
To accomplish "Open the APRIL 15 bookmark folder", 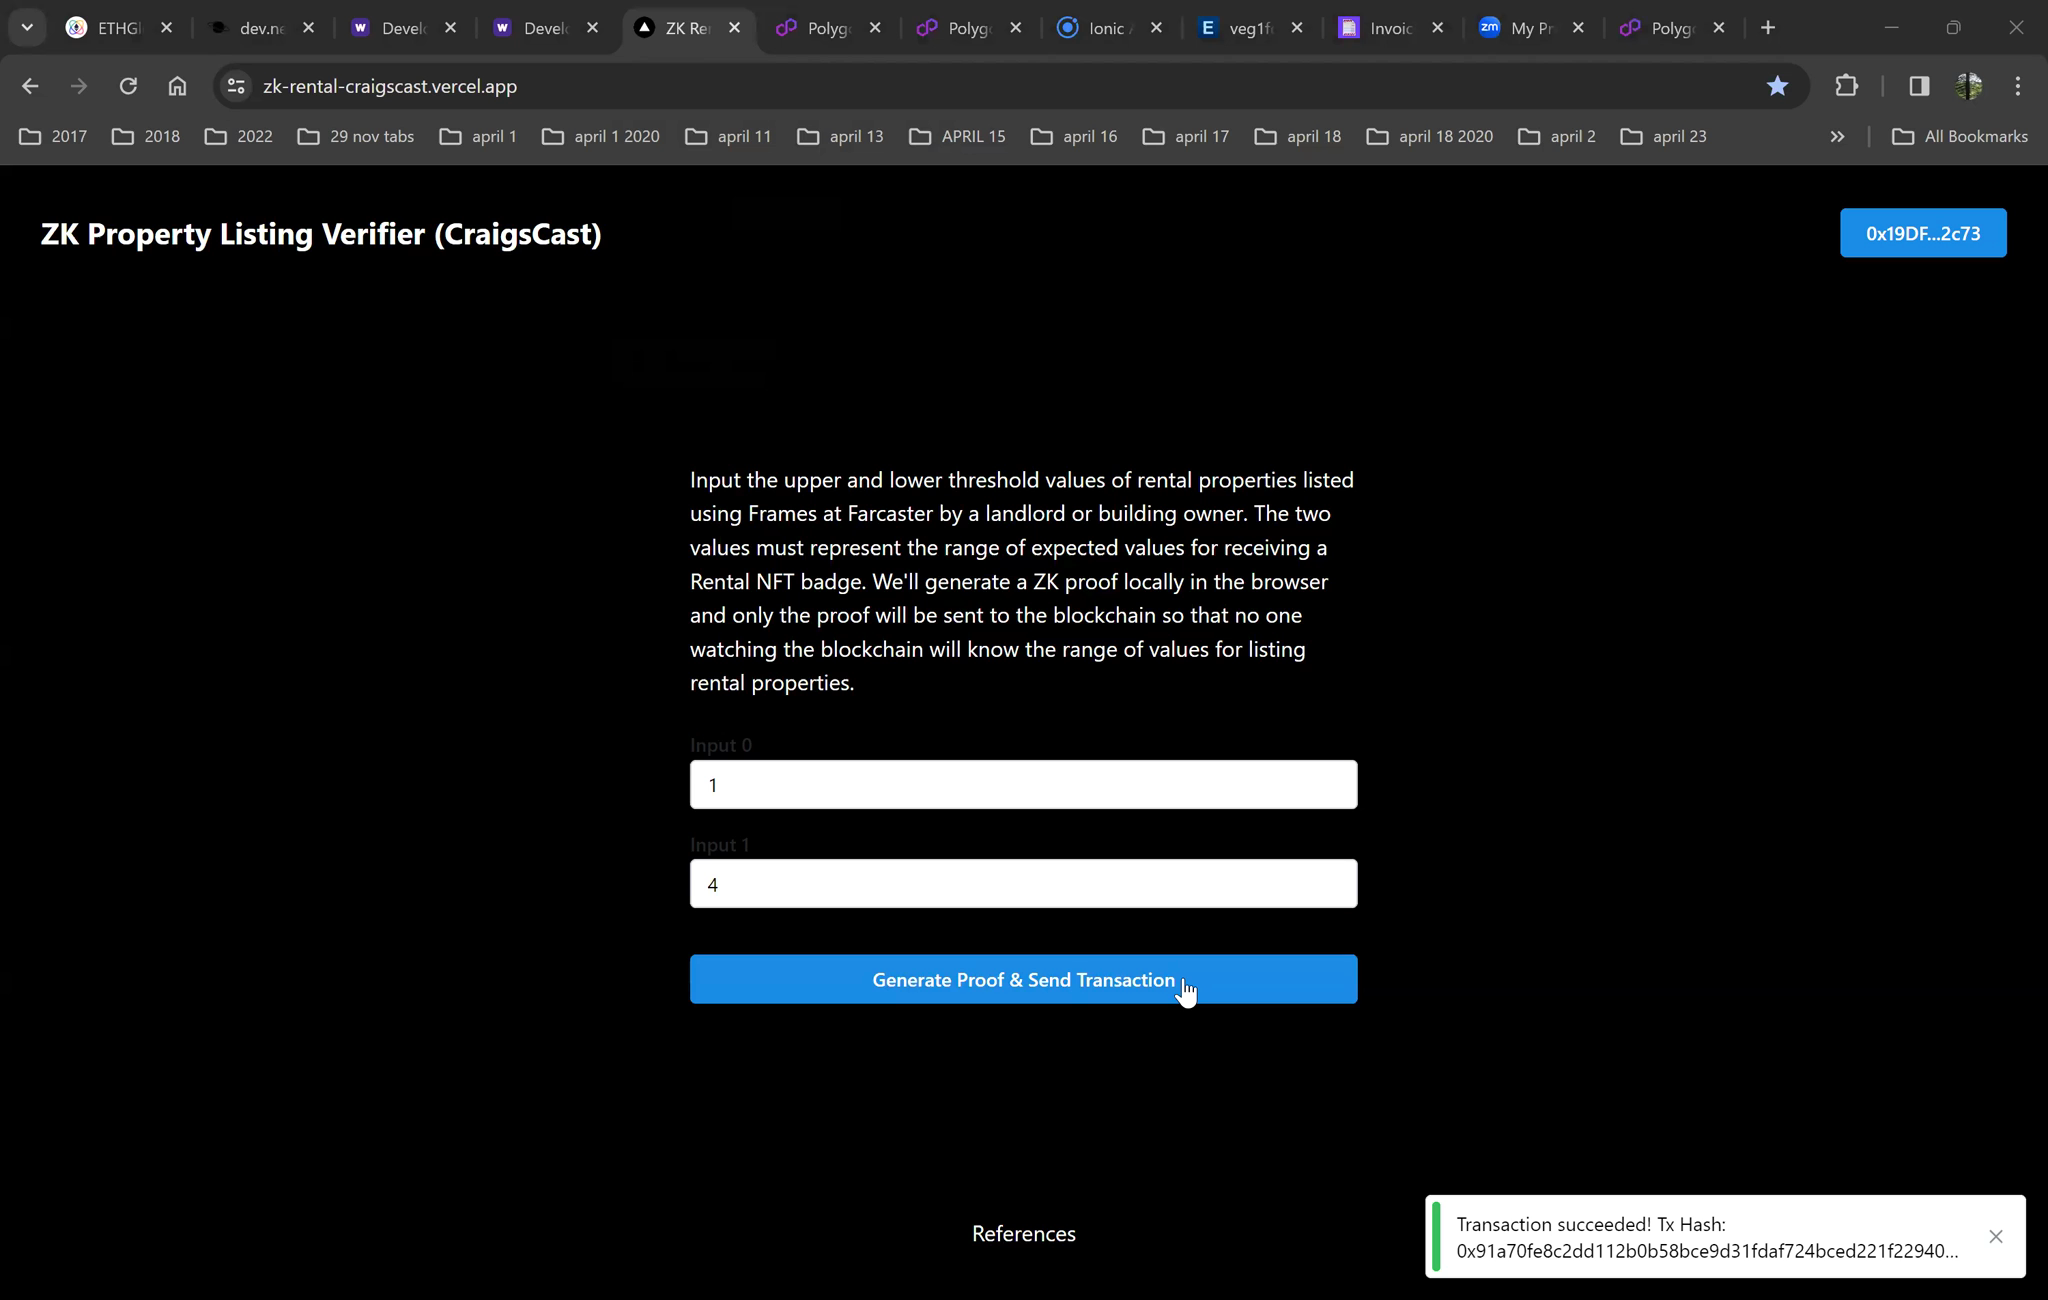I will (x=957, y=136).
